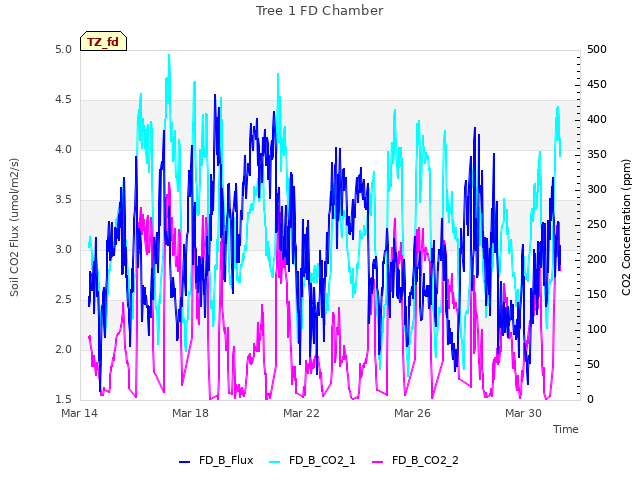The image size is (640, 480).
Task: Click the magenta FD_B_CO2_2 legend swatch
Action: pyautogui.click(x=378, y=462)
